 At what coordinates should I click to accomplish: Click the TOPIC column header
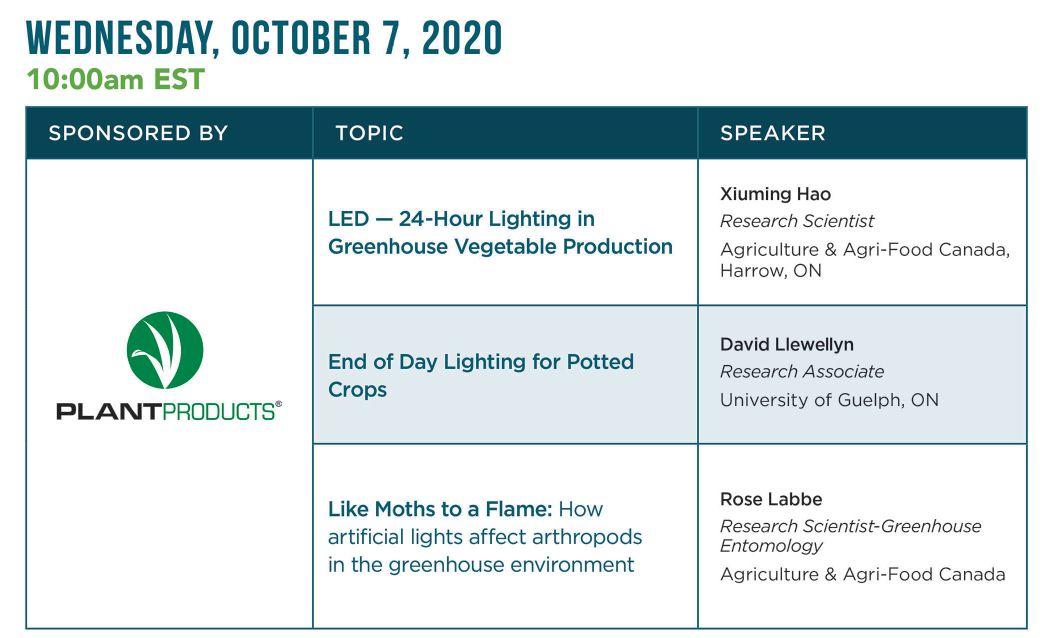[369, 133]
